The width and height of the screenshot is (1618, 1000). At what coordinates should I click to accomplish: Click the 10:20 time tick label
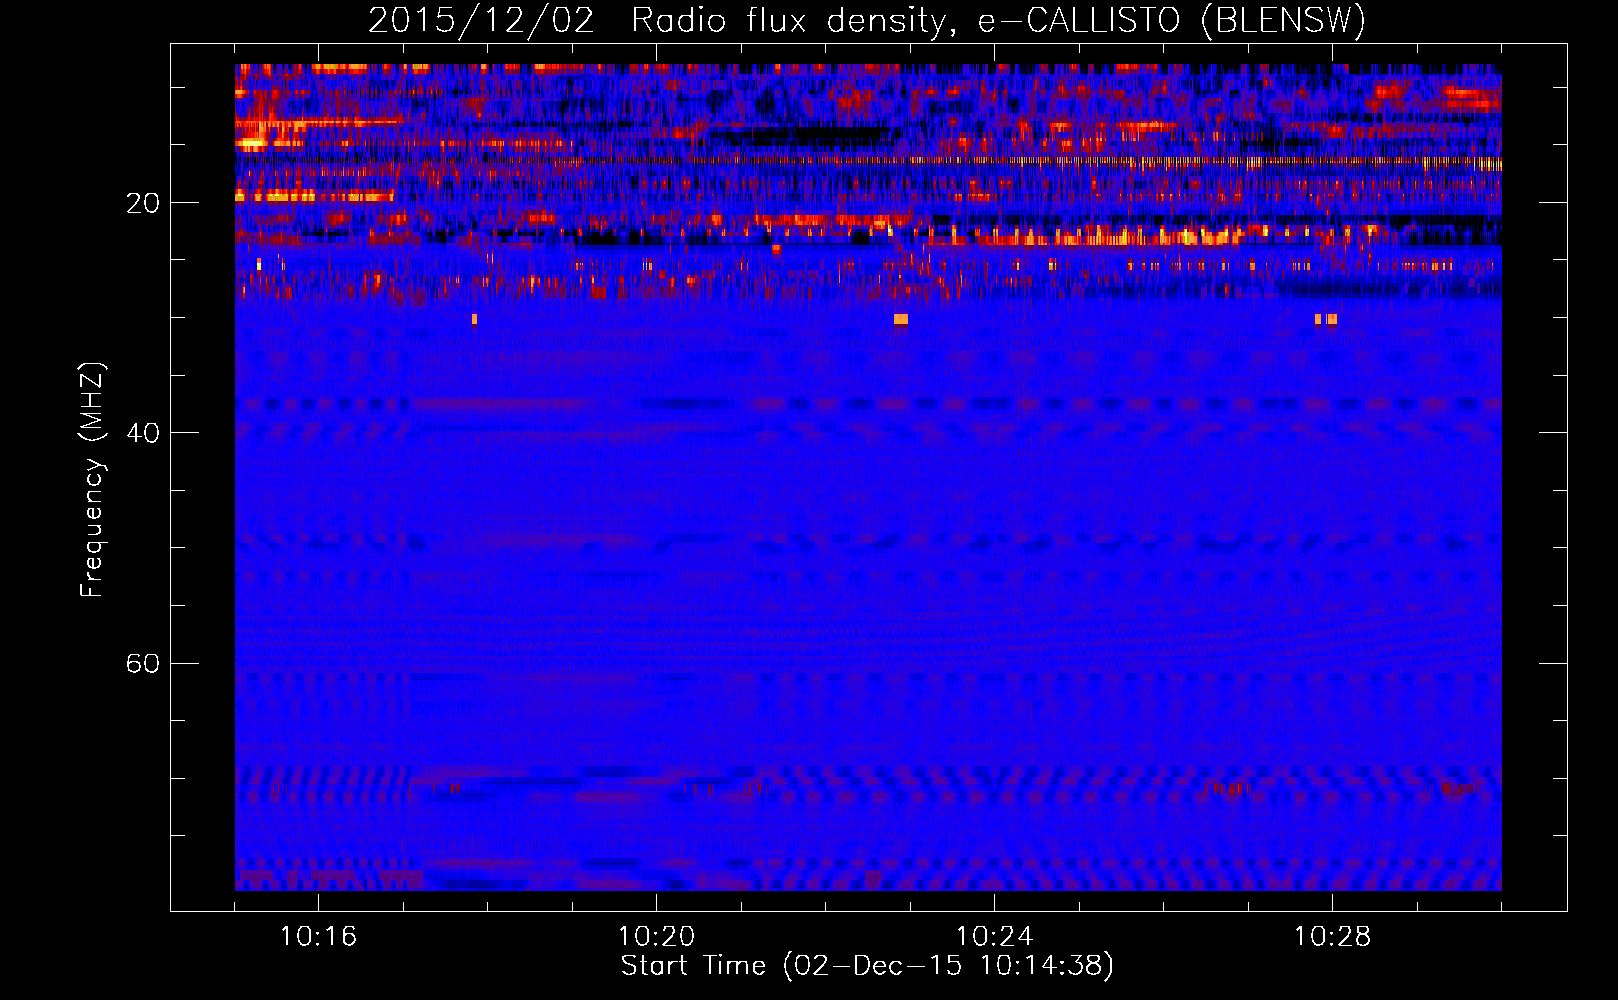pyautogui.click(x=656, y=937)
